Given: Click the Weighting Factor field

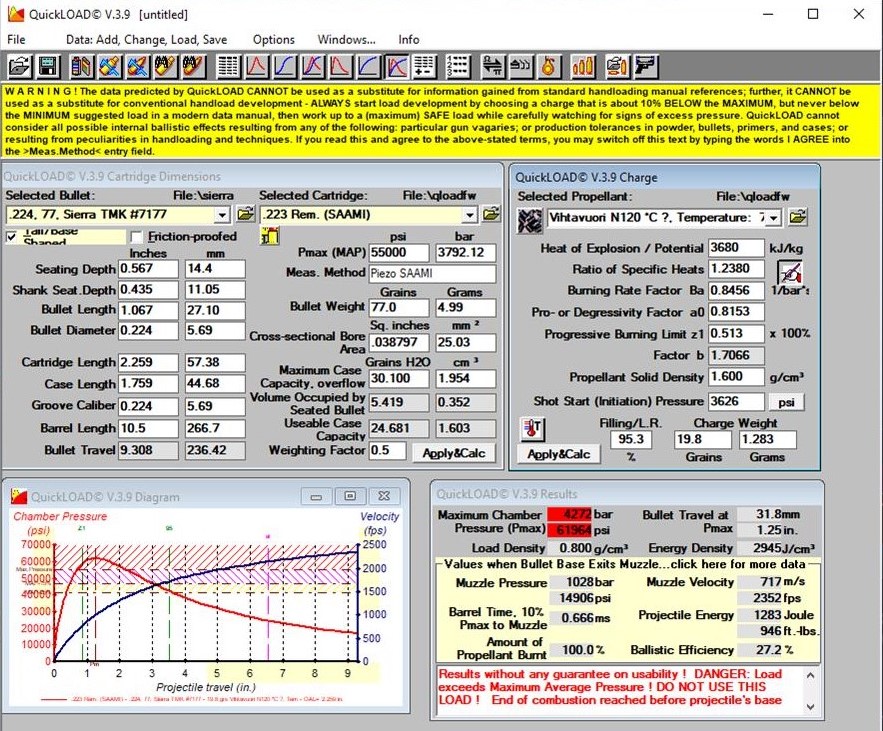Looking at the screenshot, I should pos(387,451).
